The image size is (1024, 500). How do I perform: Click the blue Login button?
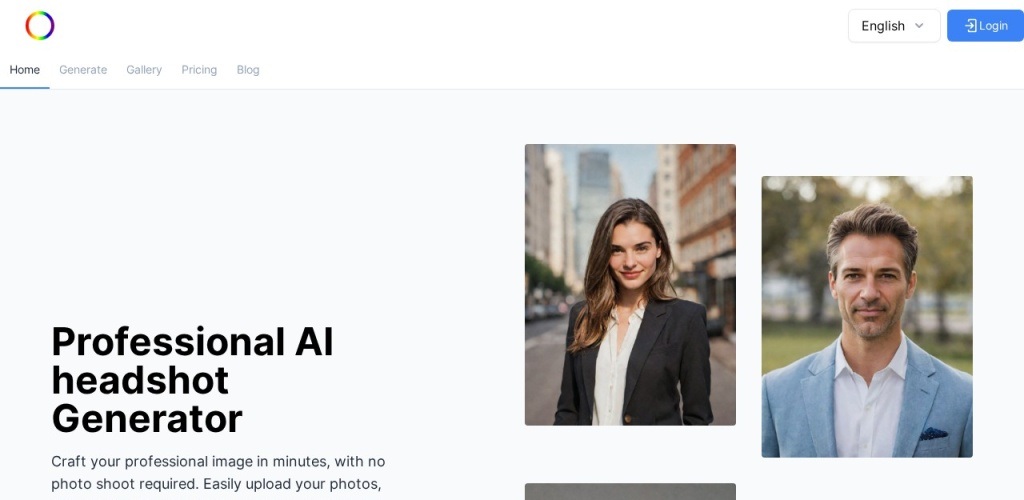985,26
